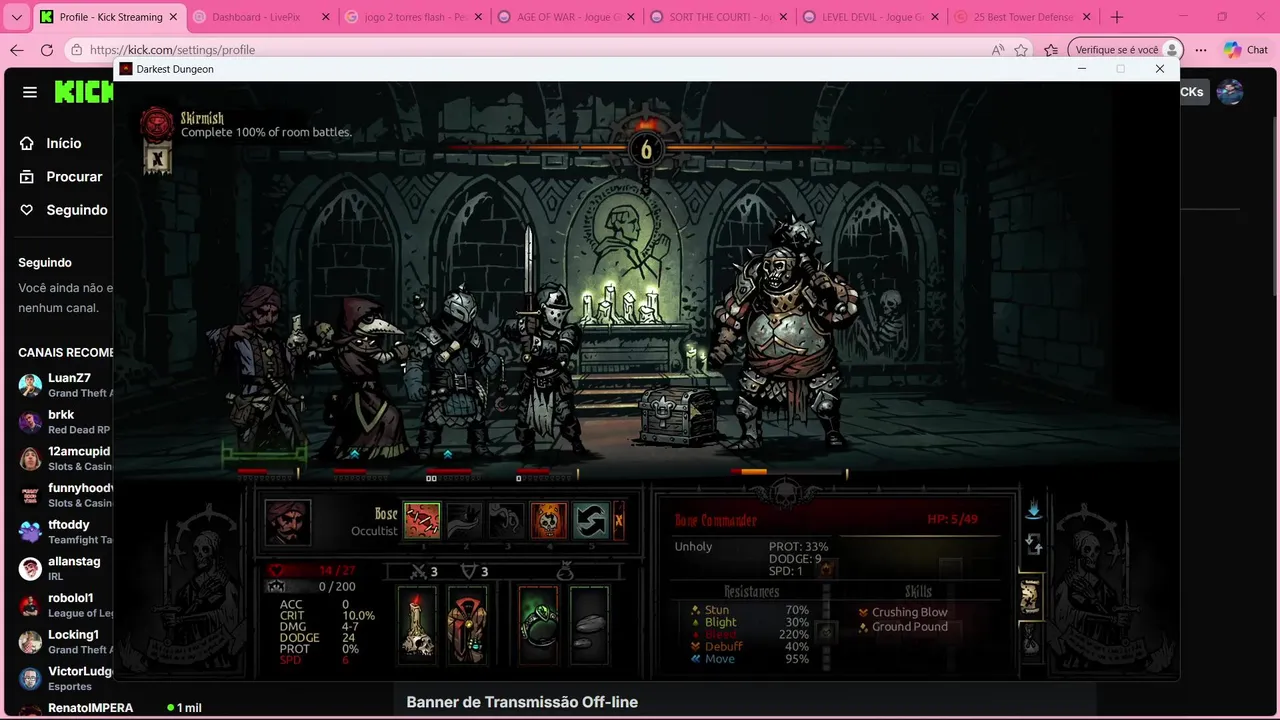Go to Início in Kick sidebar
Screen dimensions: 1280x720
(51, 143)
